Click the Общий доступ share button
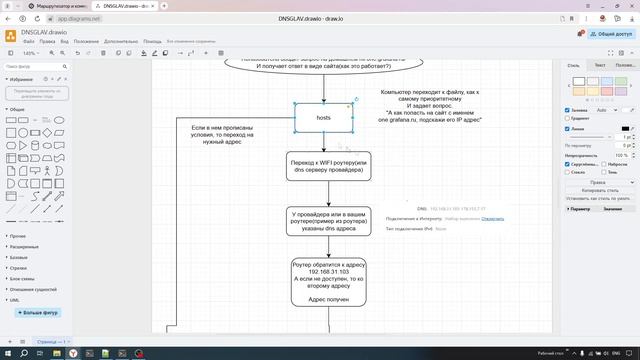 click(x=611, y=34)
